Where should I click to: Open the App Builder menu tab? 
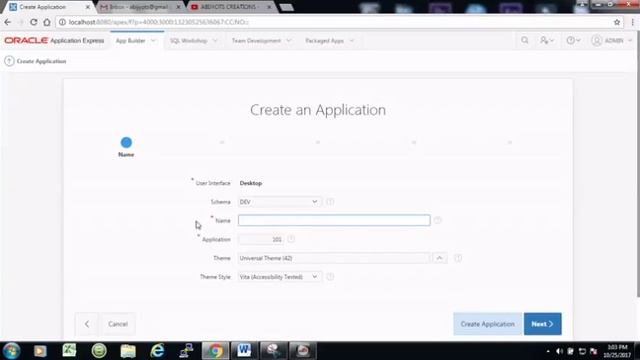(131, 41)
